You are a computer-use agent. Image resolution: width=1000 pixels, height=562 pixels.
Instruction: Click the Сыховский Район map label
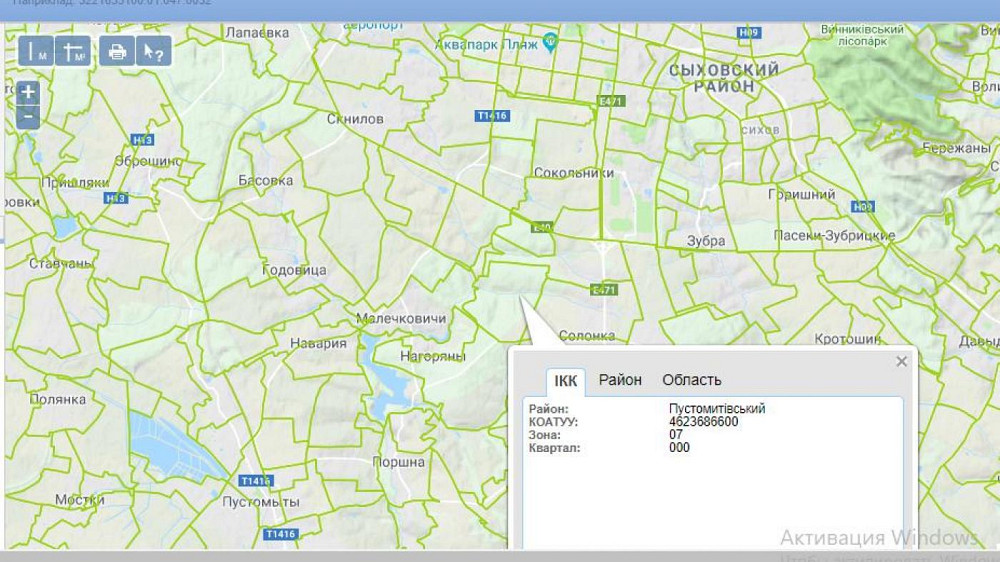coord(723,78)
